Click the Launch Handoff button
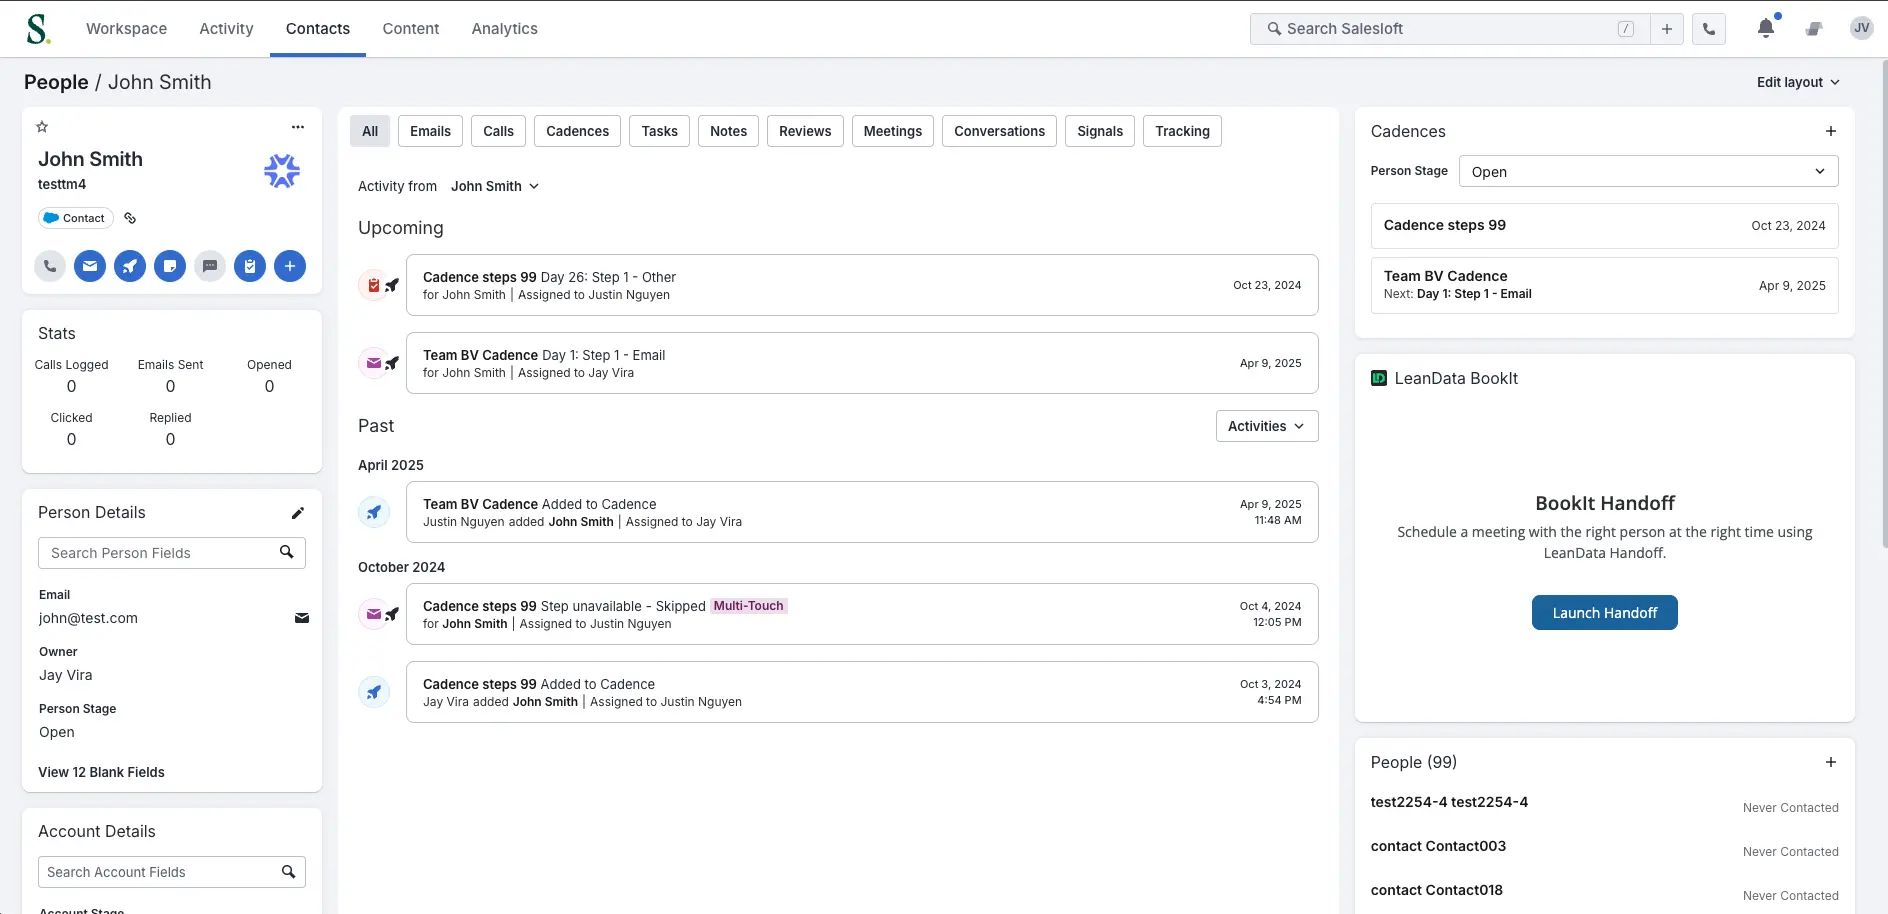Viewport: 1888px width, 914px height. 1605,613
